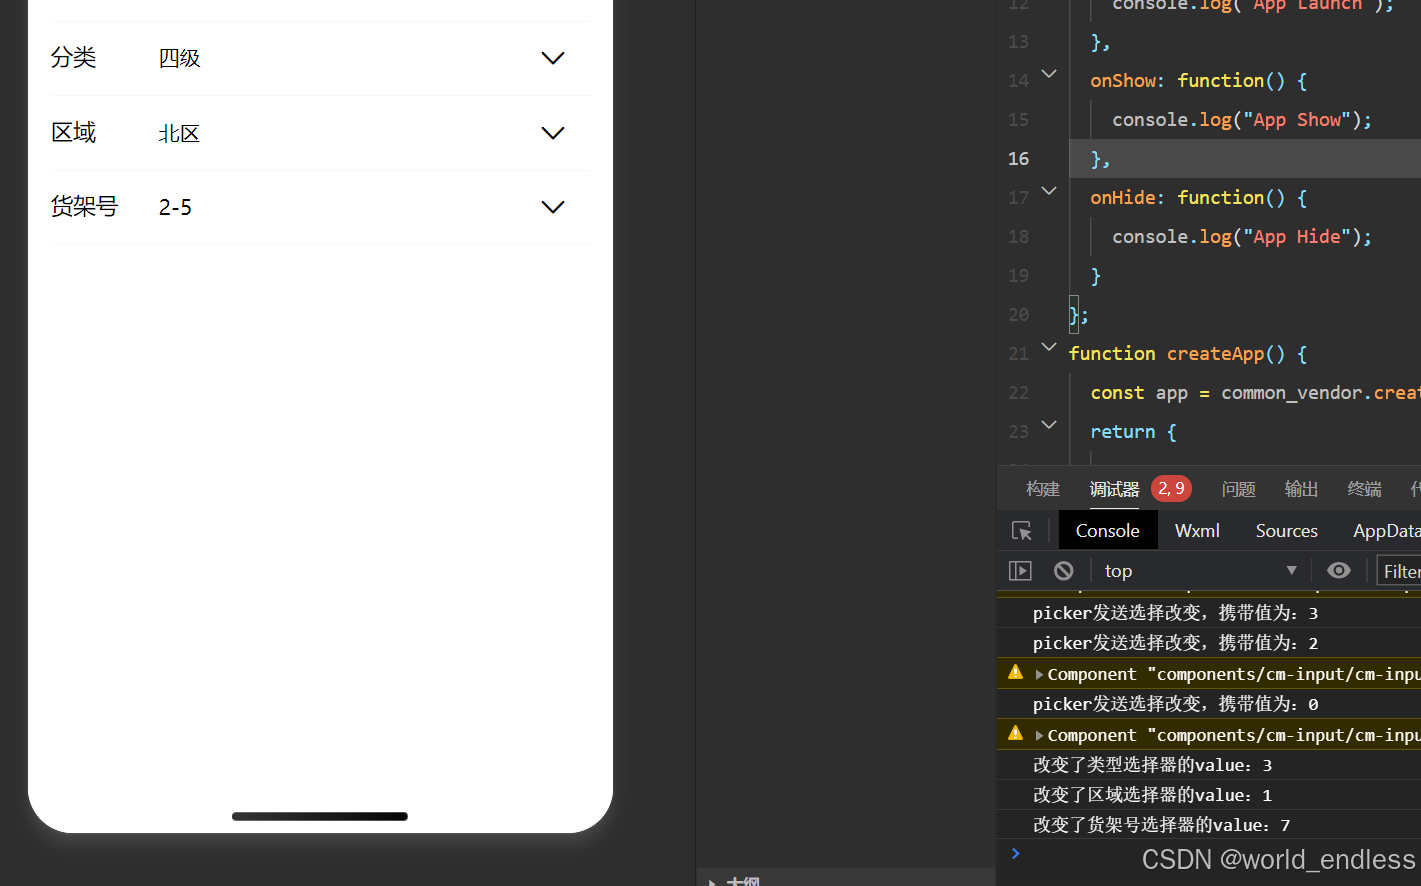Select log line 改变了货架号选择器的value: 7

point(1161,825)
